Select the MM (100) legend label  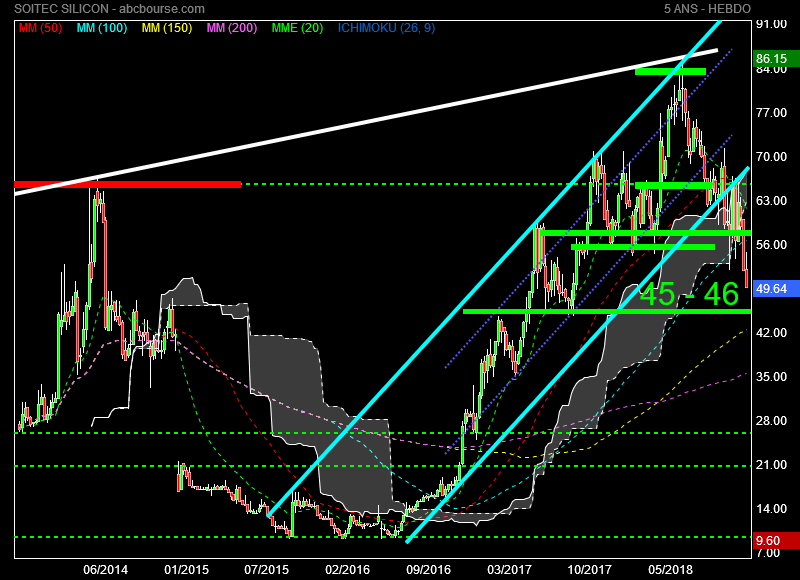point(102,28)
